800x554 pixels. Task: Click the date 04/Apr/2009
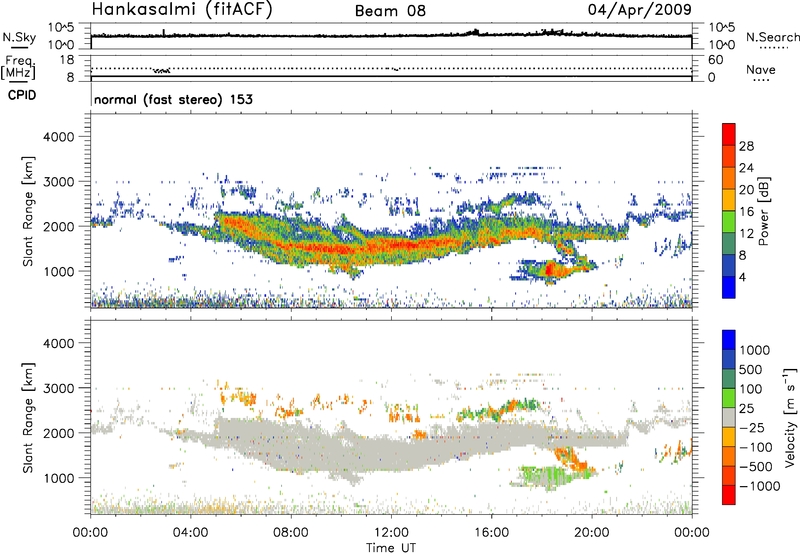640,9
